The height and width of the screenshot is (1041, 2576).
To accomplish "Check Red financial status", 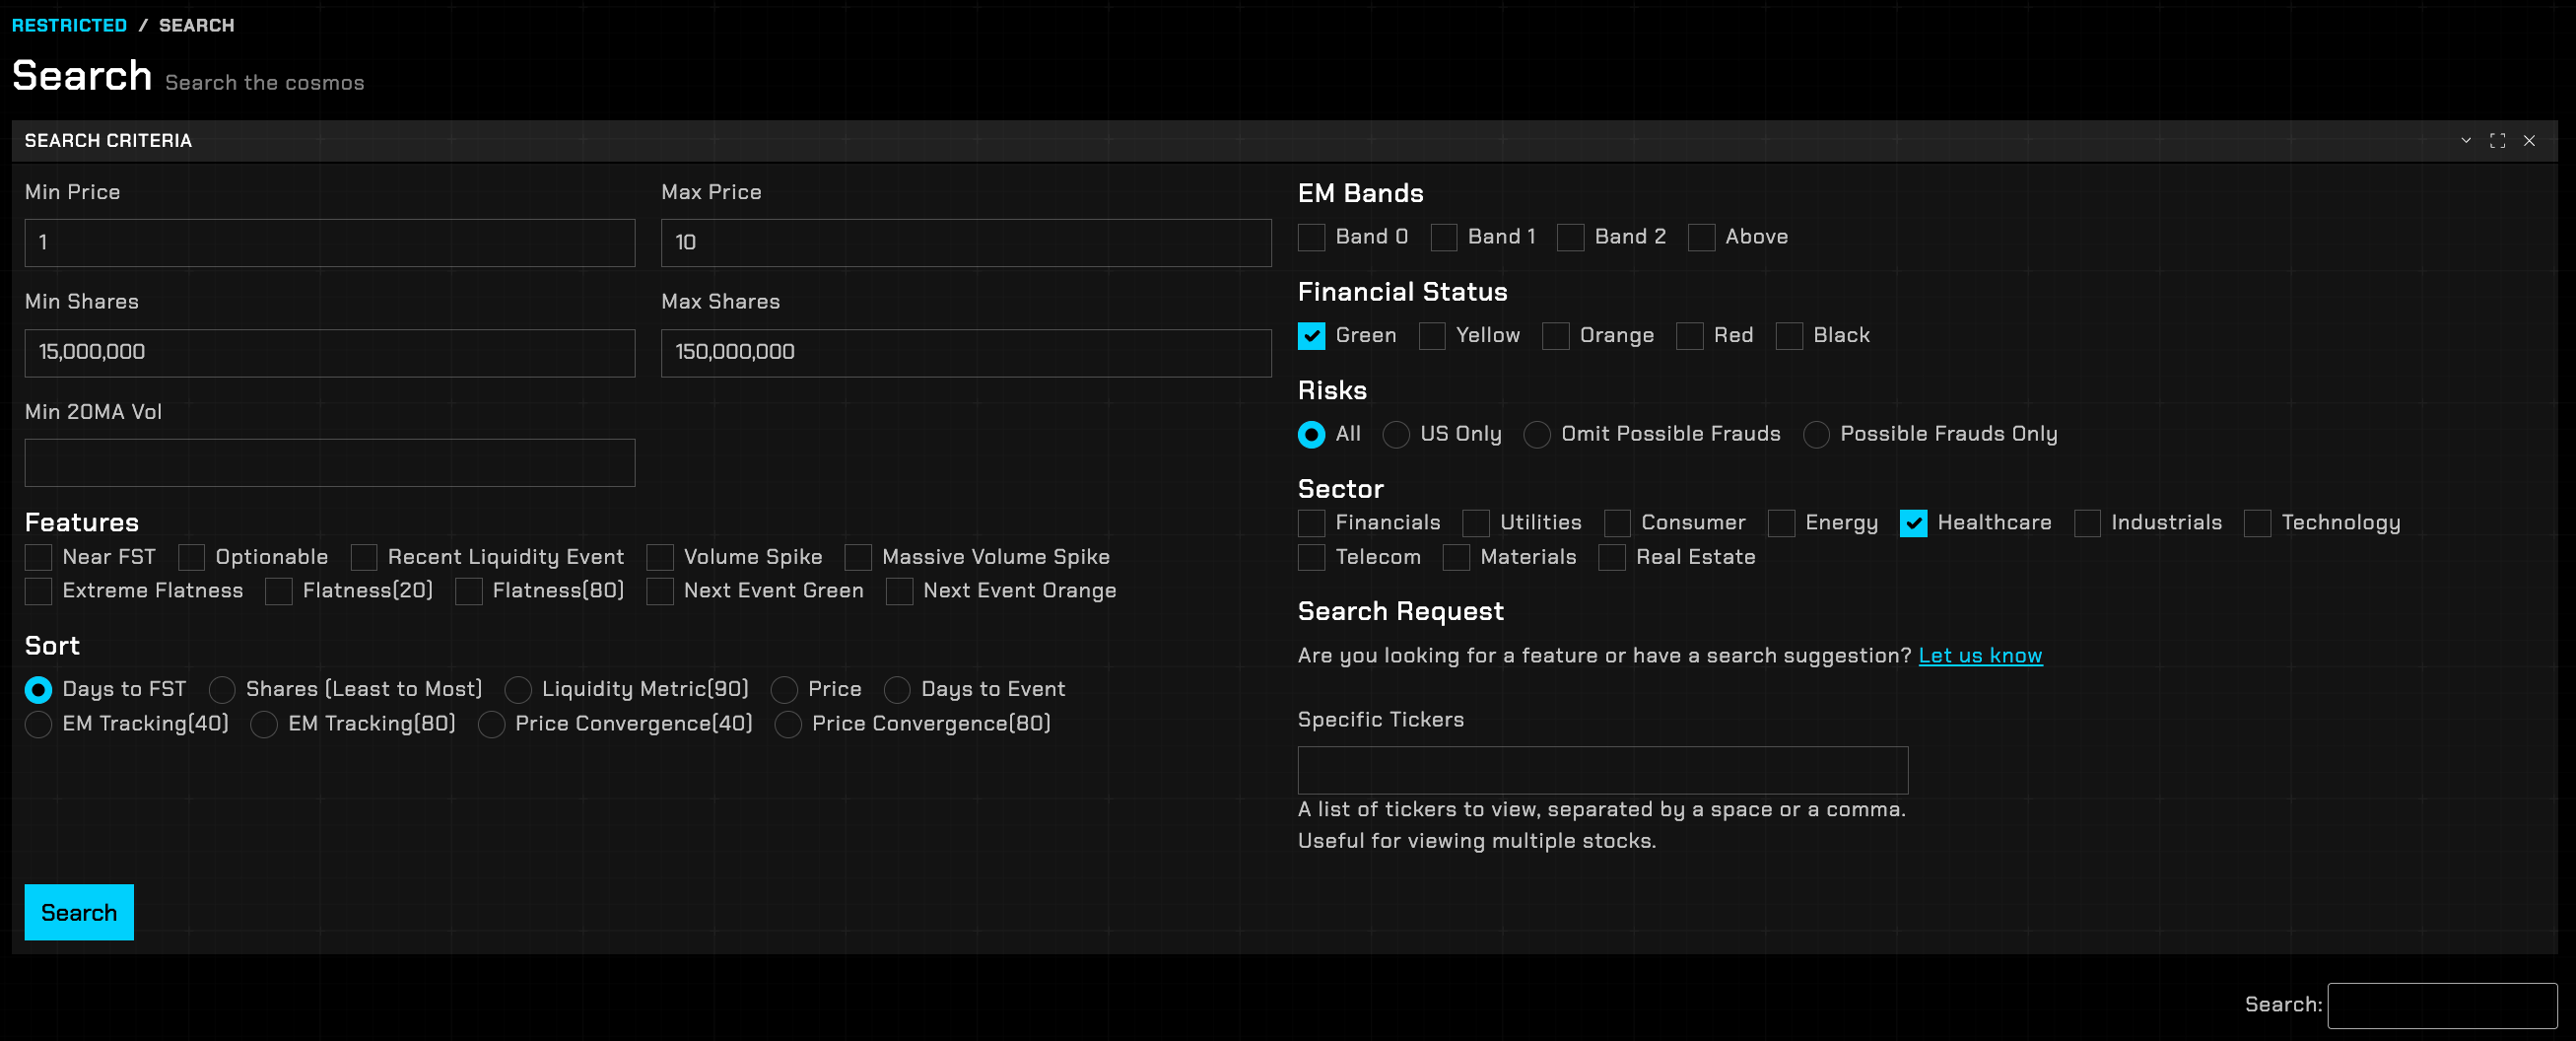I will point(1690,336).
